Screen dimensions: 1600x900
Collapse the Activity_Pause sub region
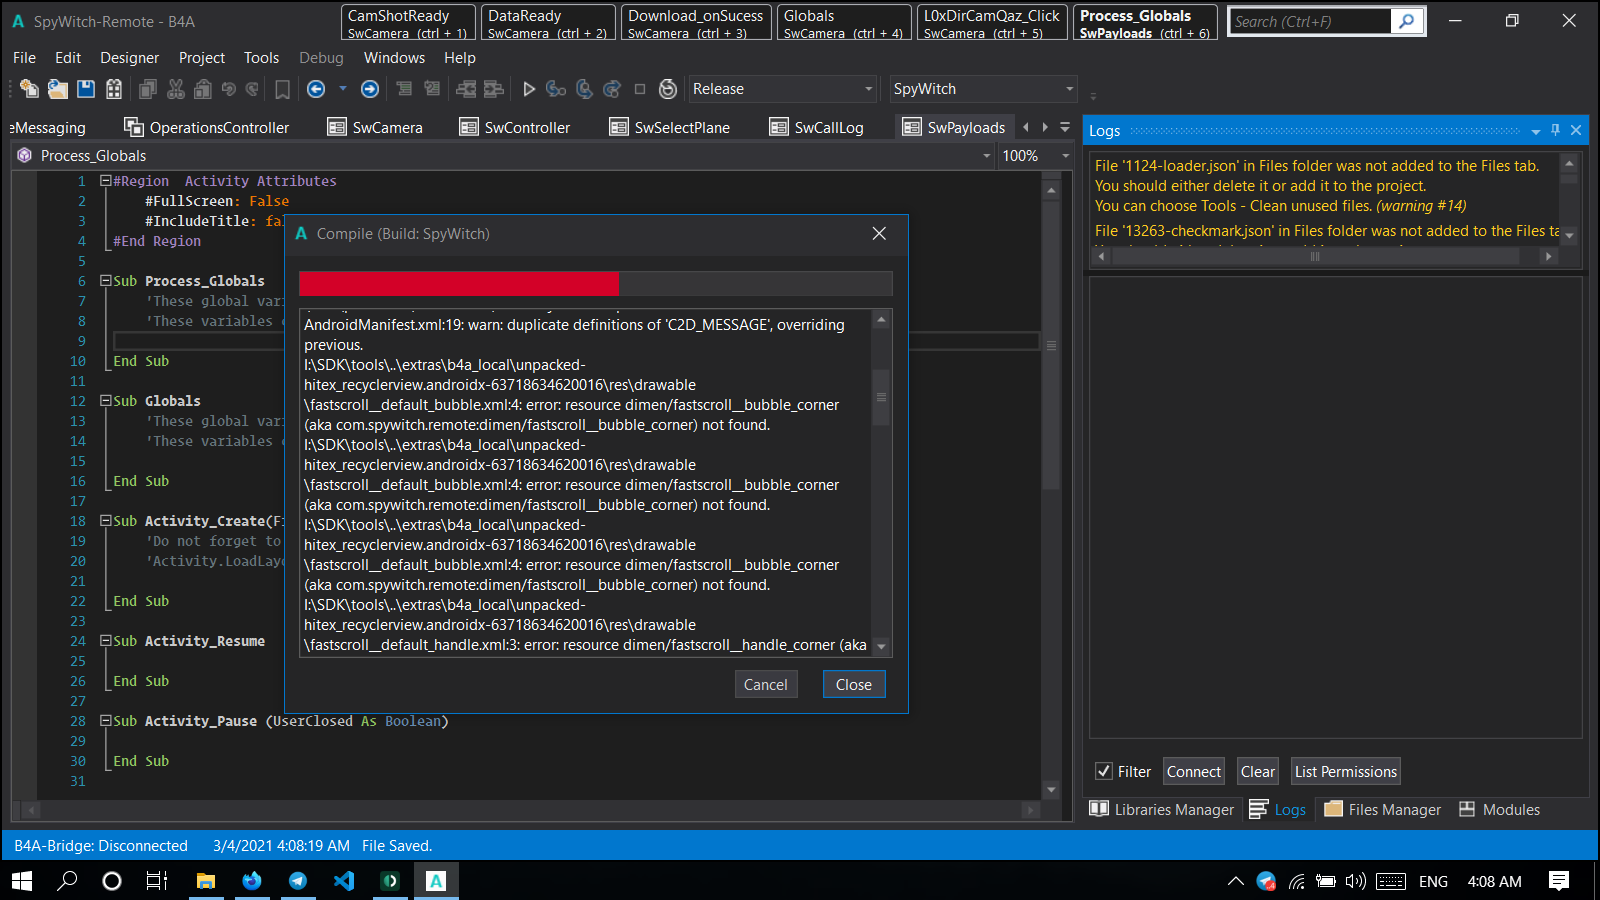pyautogui.click(x=106, y=721)
